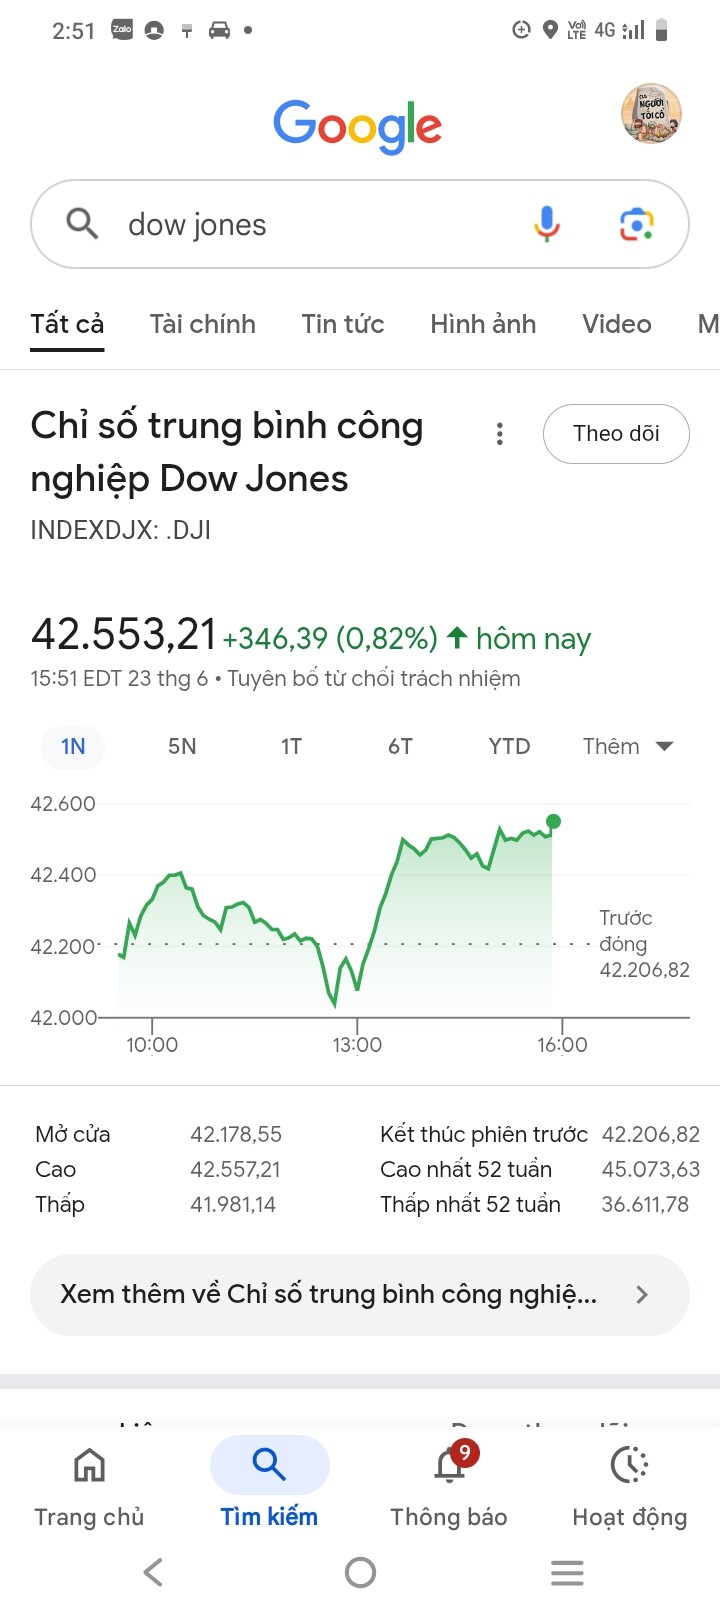The width and height of the screenshot is (720, 1612).
Task: Open the three-dot options for Dow Jones
Action: [x=500, y=434]
